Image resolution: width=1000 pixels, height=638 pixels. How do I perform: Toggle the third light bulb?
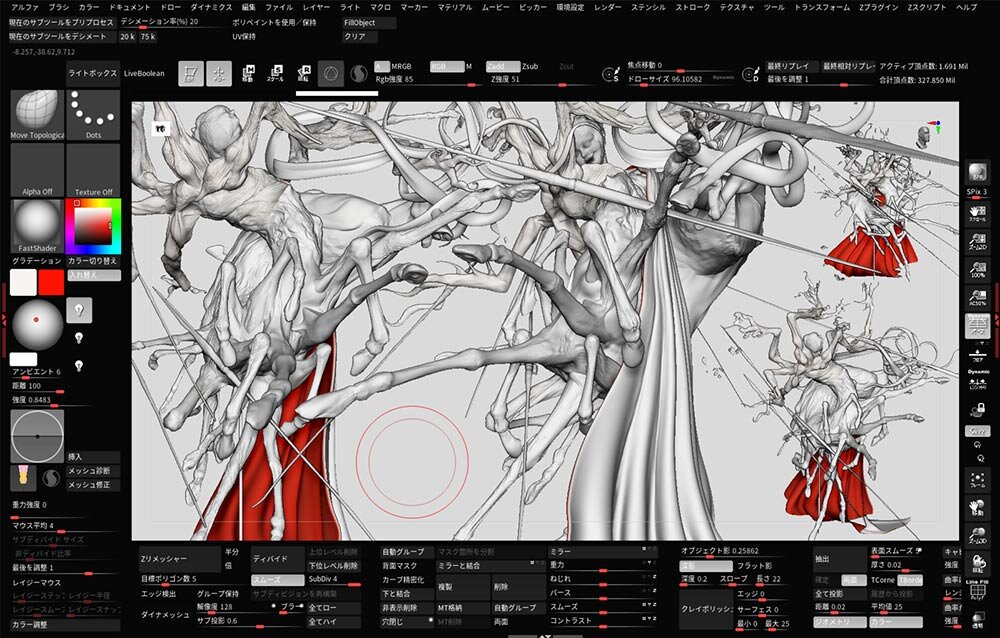point(79,366)
